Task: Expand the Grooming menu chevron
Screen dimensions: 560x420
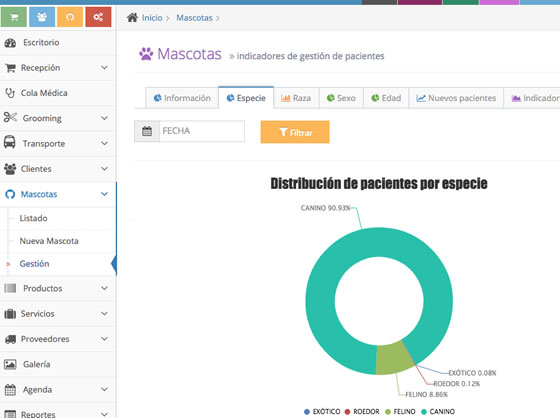Action: (104, 118)
